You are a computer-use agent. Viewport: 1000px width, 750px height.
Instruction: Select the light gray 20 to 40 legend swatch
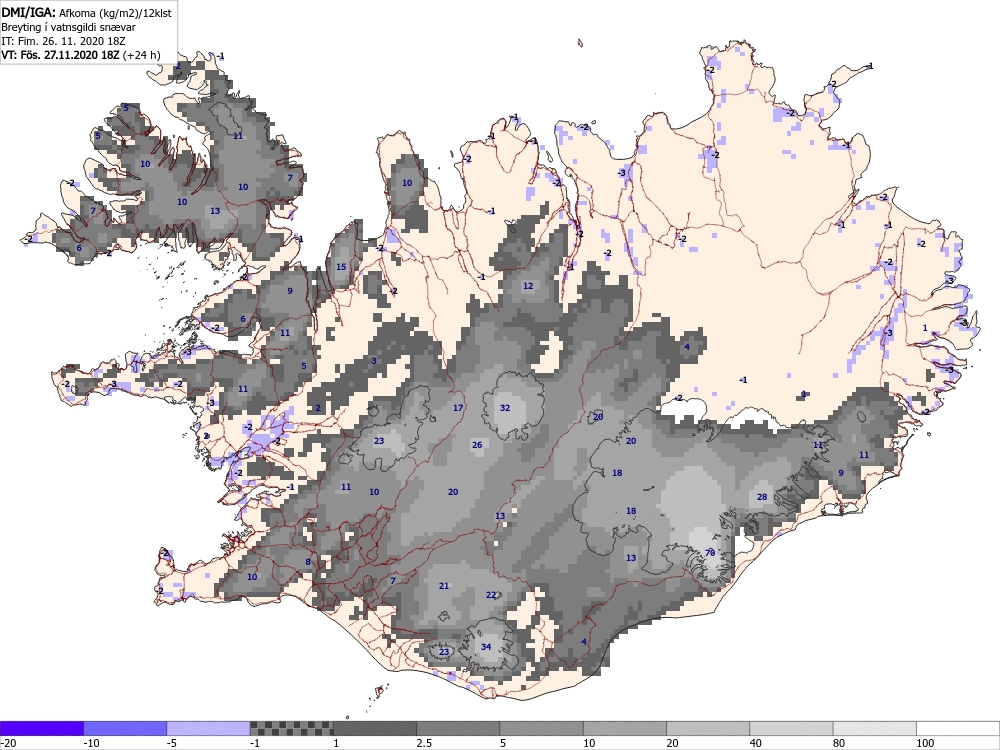pos(708,728)
